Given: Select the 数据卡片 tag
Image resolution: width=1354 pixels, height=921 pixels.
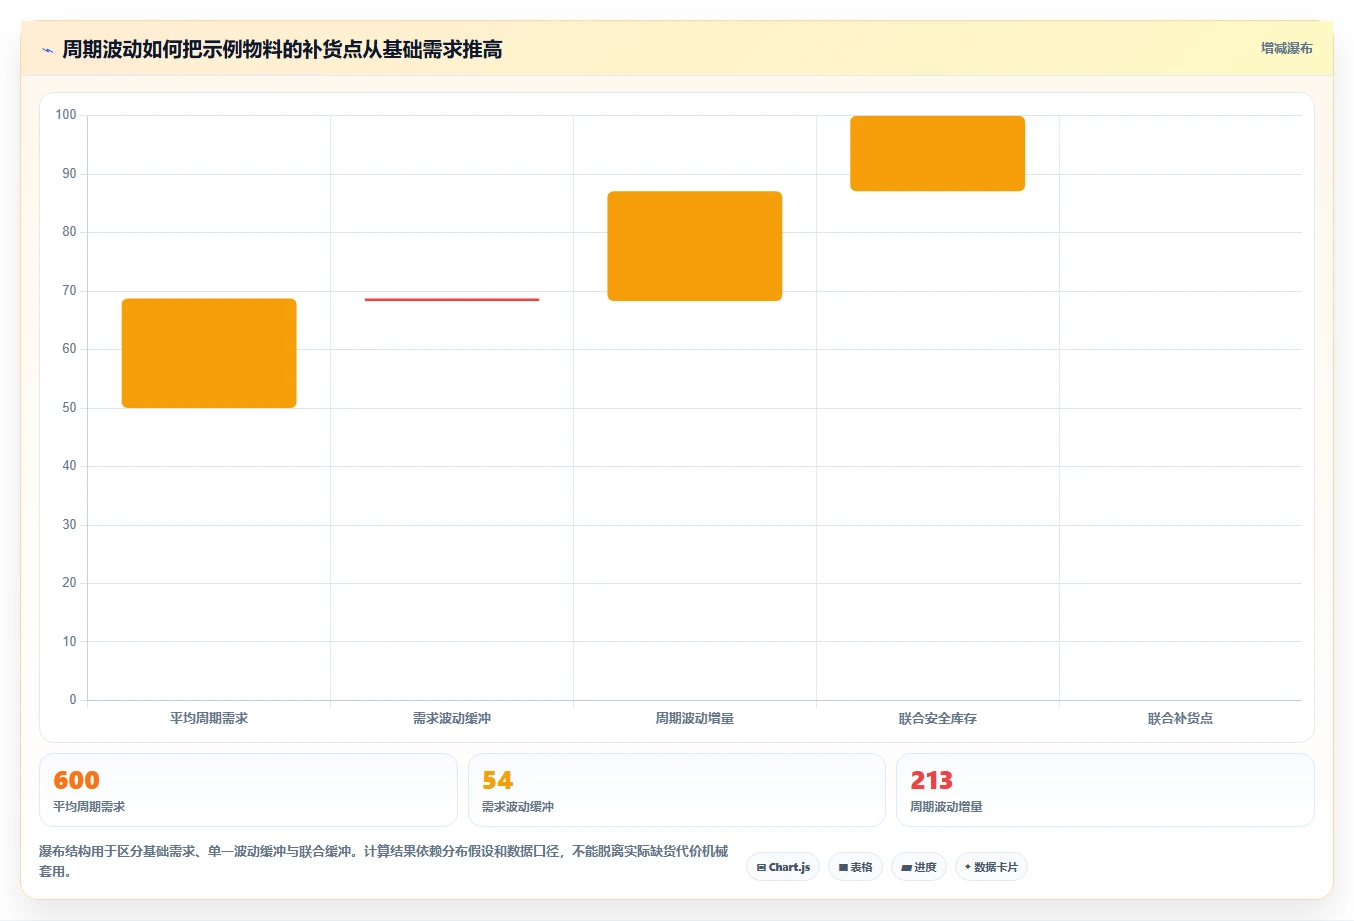Looking at the screenshot, I should pos(991,867).
